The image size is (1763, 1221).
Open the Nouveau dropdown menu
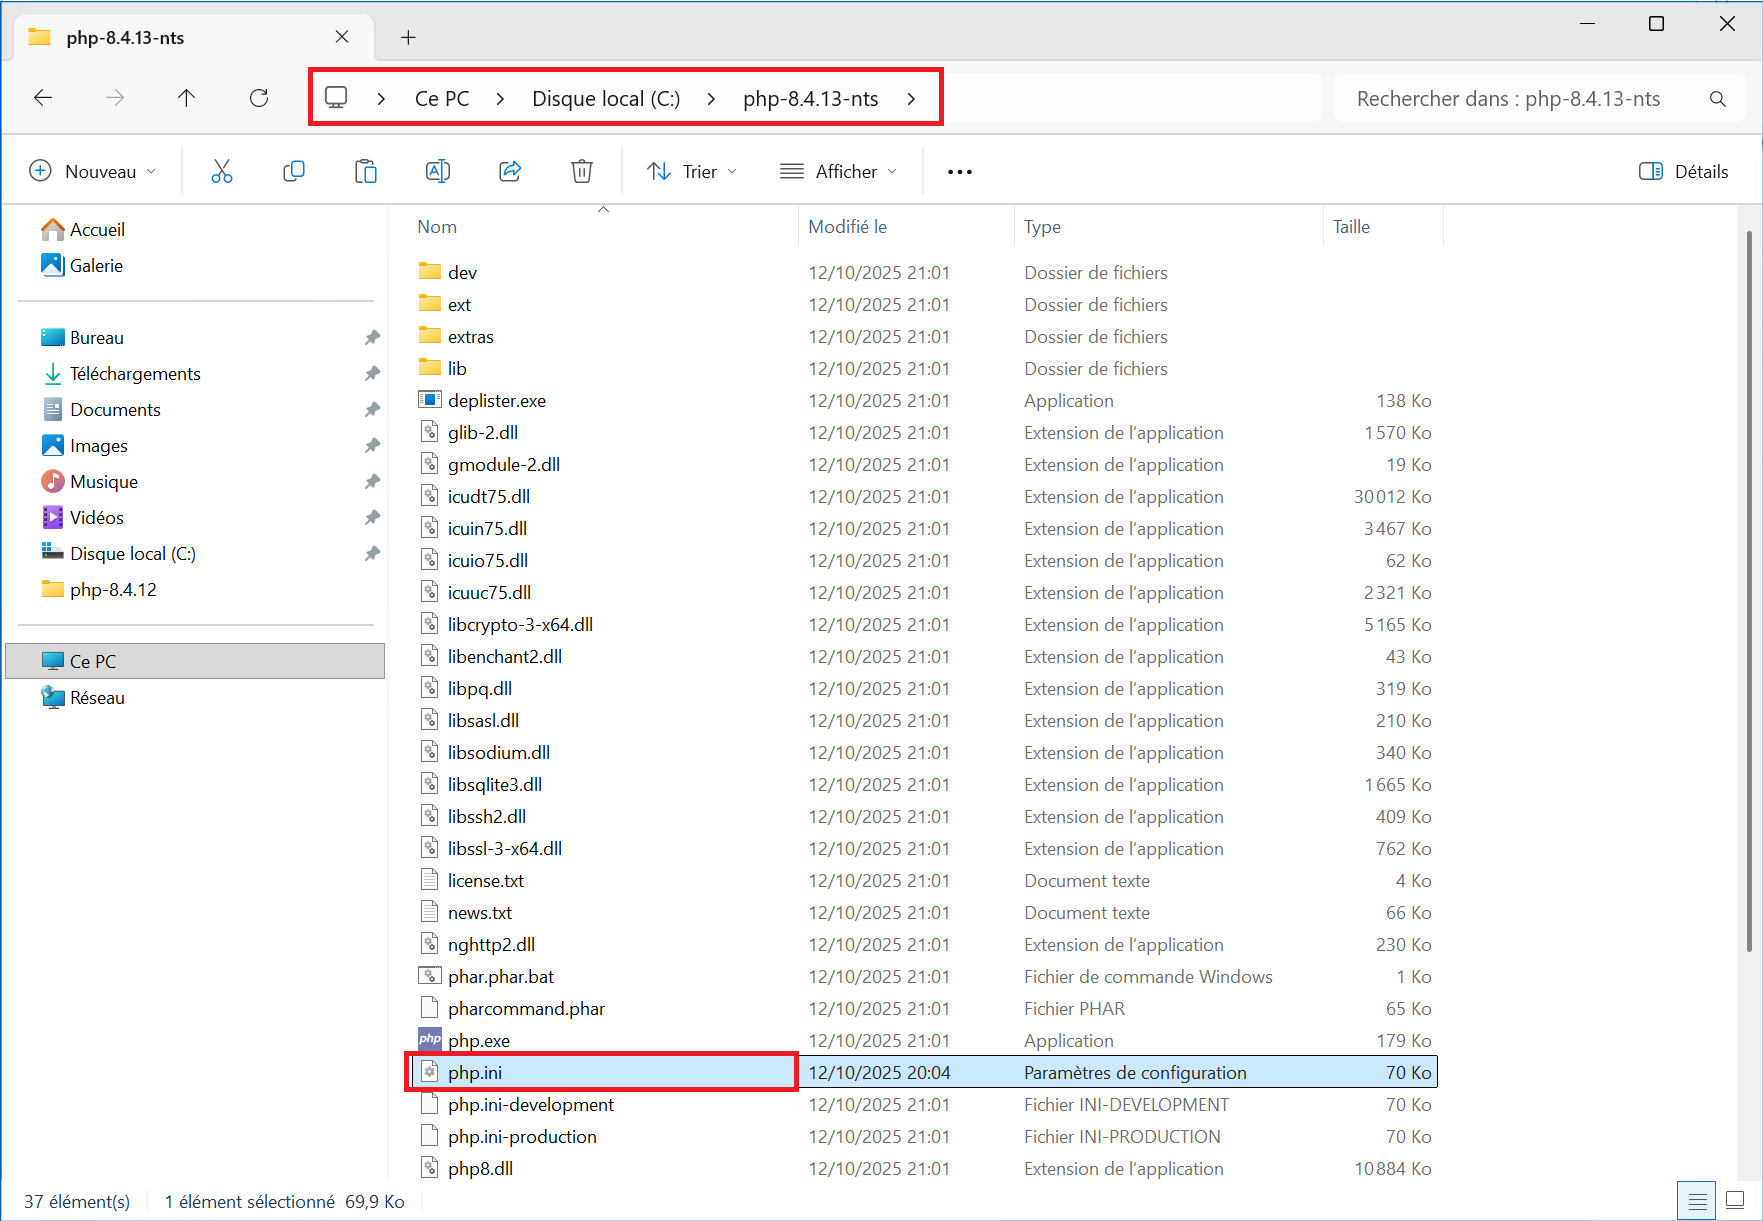pyautogui.click(x=93, y=172)
